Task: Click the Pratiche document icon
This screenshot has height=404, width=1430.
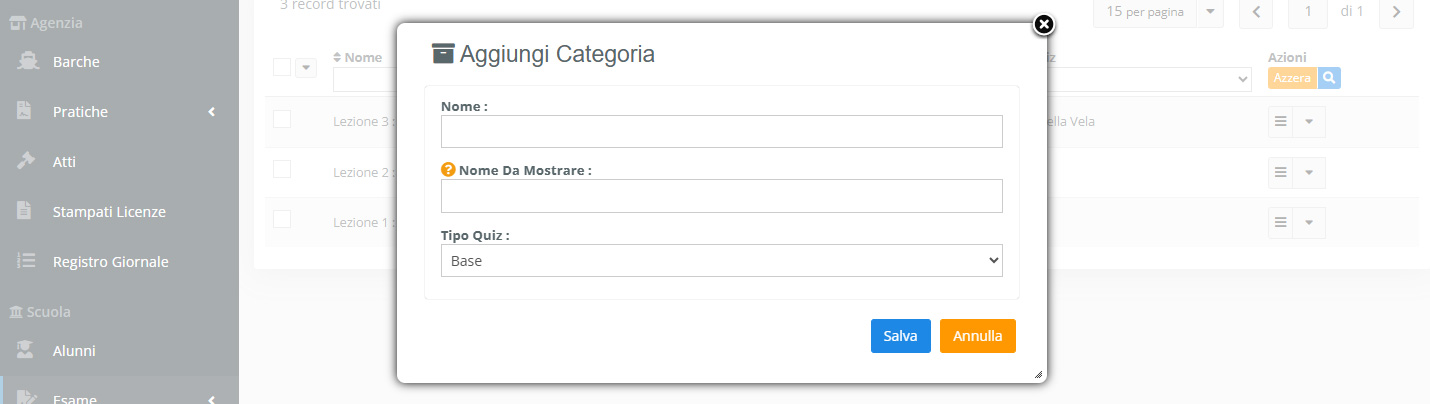Action: 25,112
